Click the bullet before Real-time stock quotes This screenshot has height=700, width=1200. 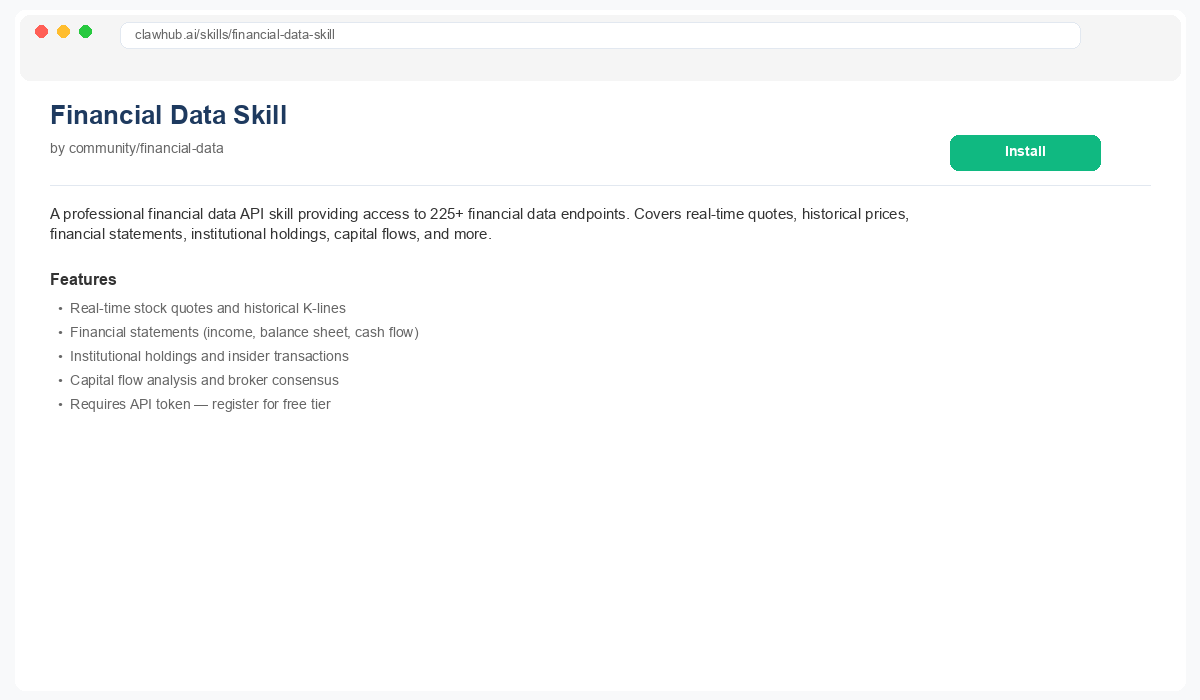tap(60, 309)
